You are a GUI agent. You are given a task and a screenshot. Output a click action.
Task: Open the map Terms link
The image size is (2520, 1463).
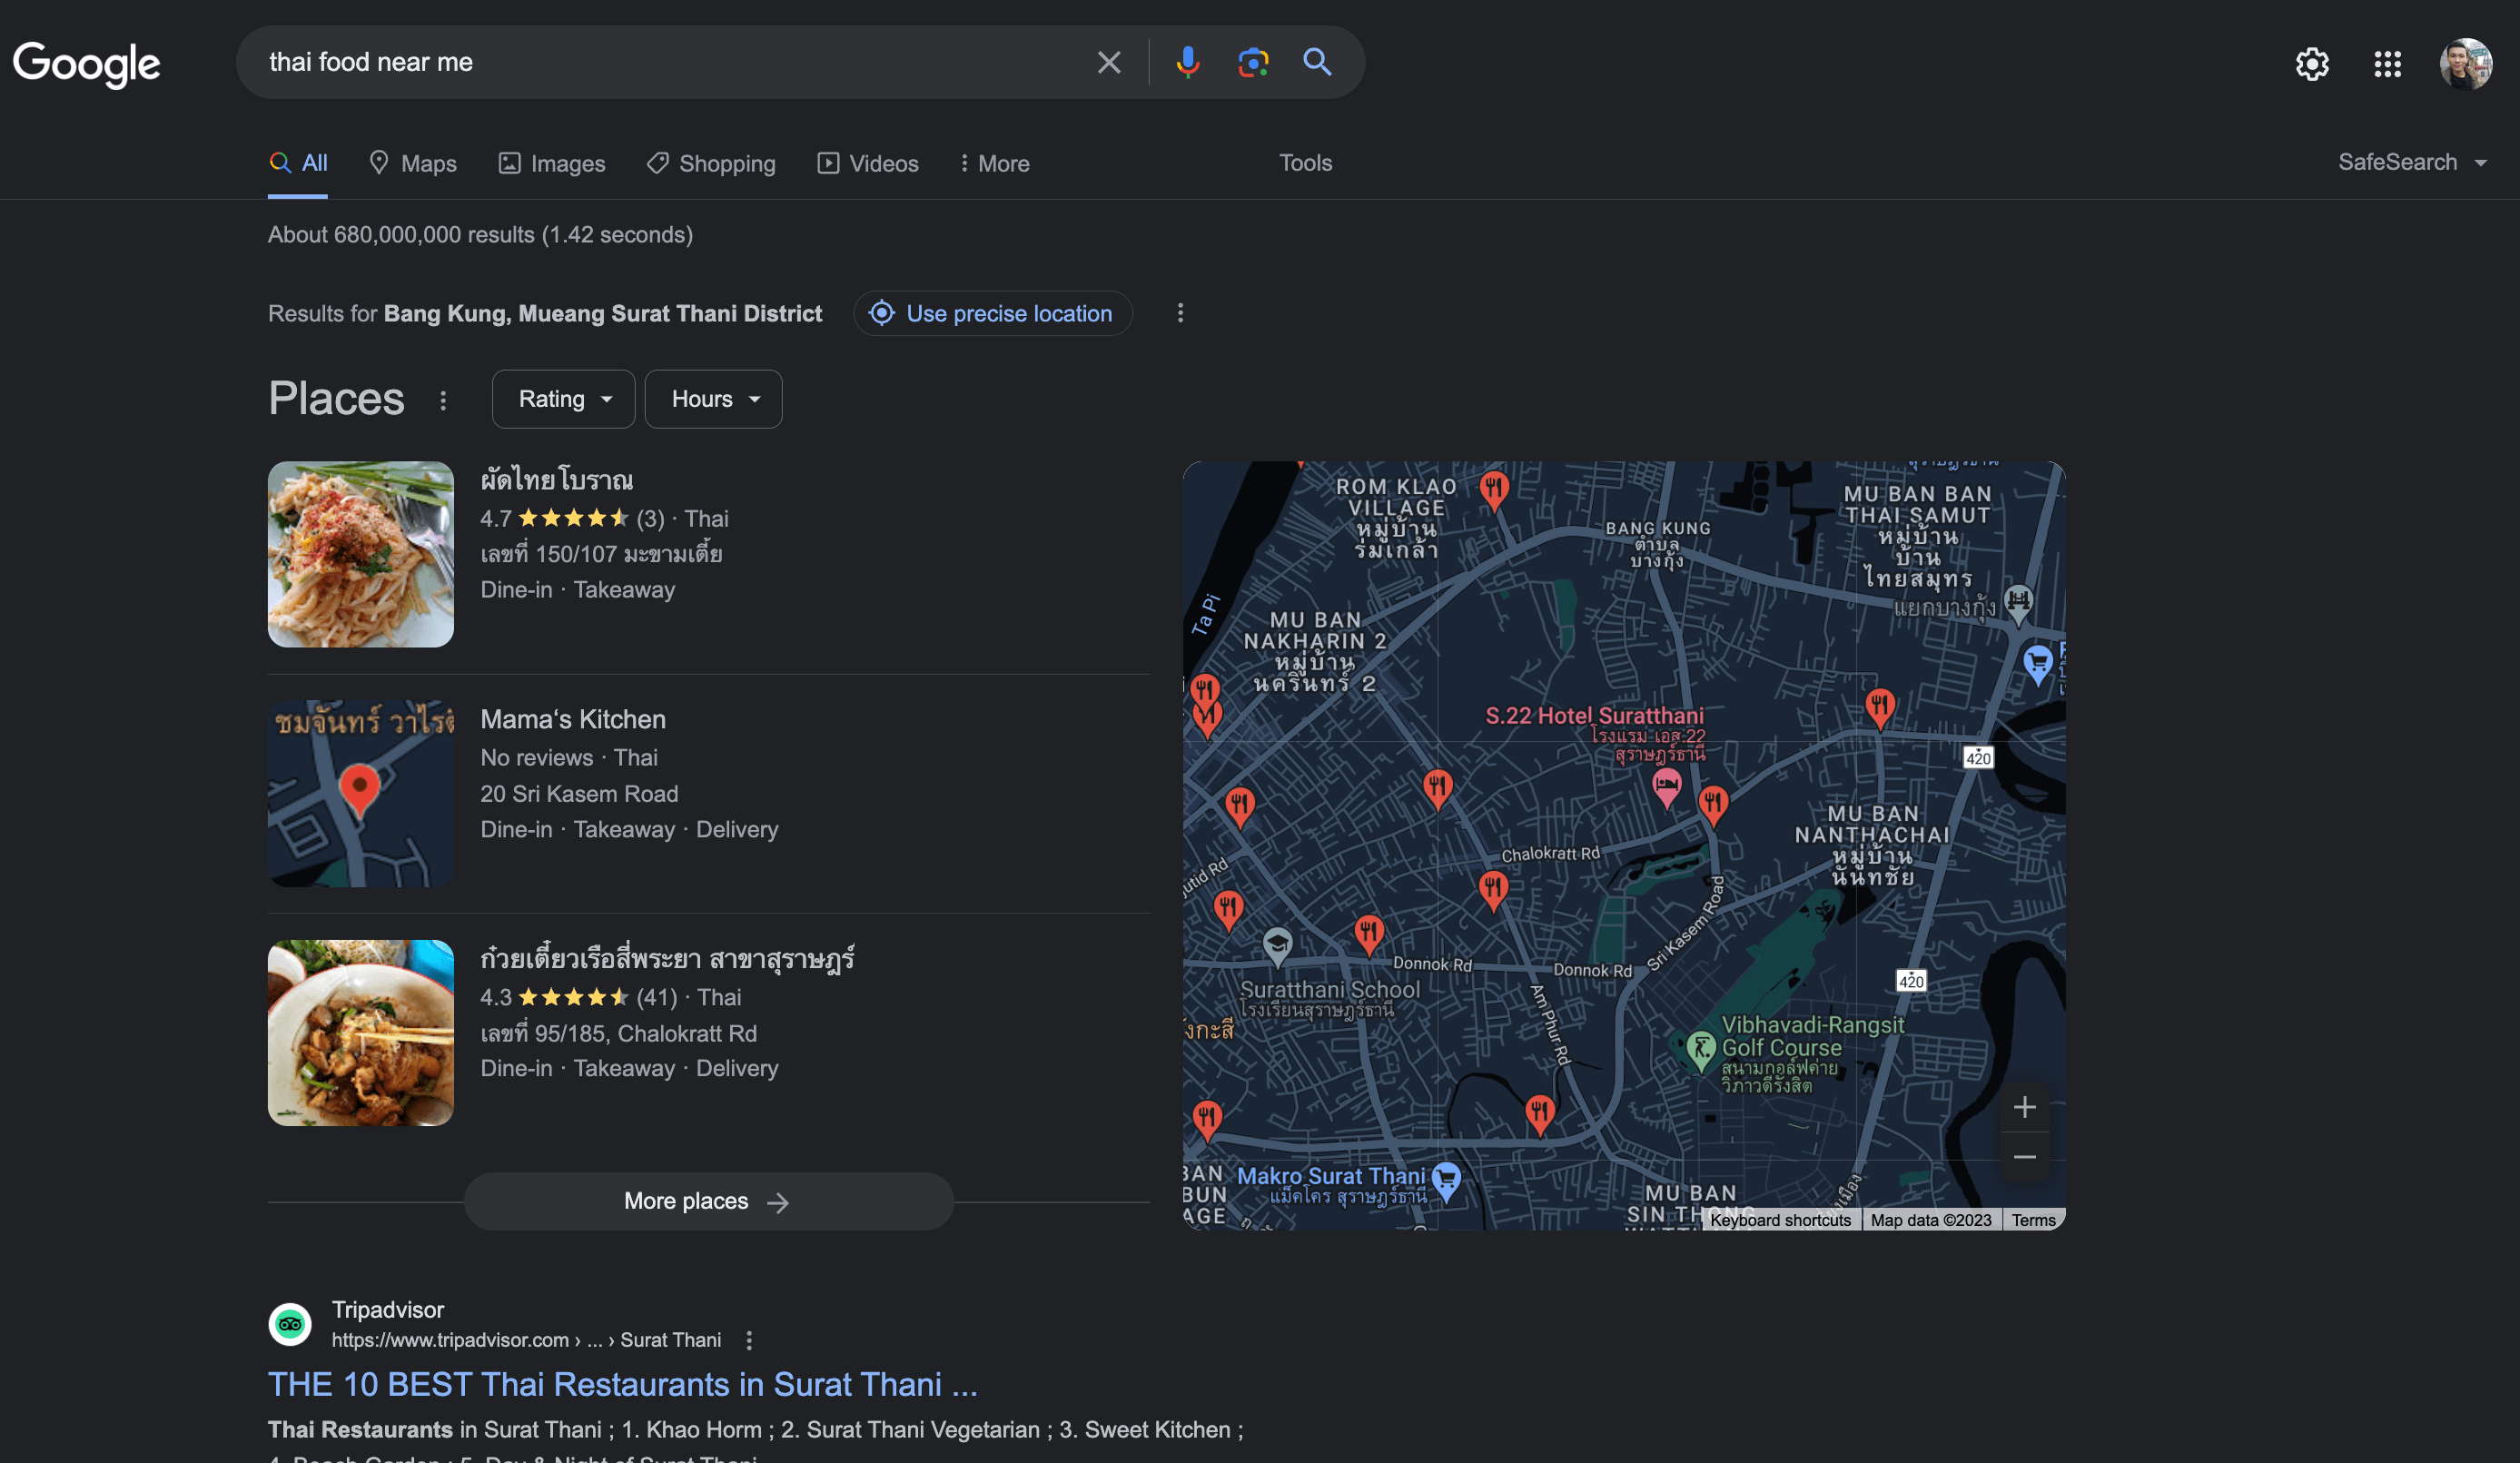[2033, 1220]
